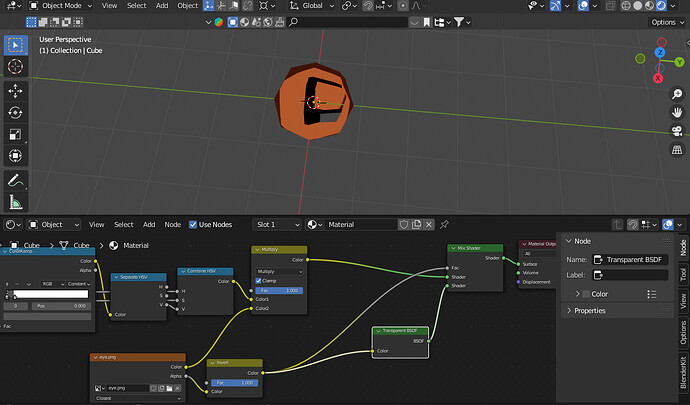Screen dimensions: 690x405
Task: Click the green Y axis gizmo ball
Action: pos(679,62)
